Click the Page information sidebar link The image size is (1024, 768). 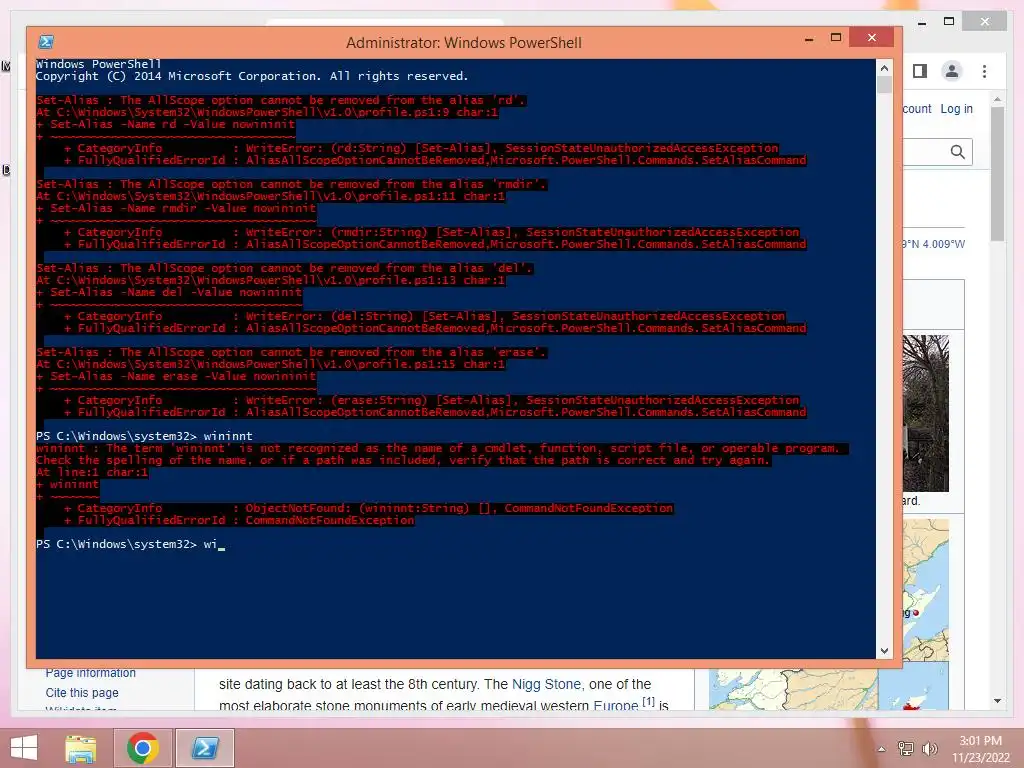click(x=91, y=673)
